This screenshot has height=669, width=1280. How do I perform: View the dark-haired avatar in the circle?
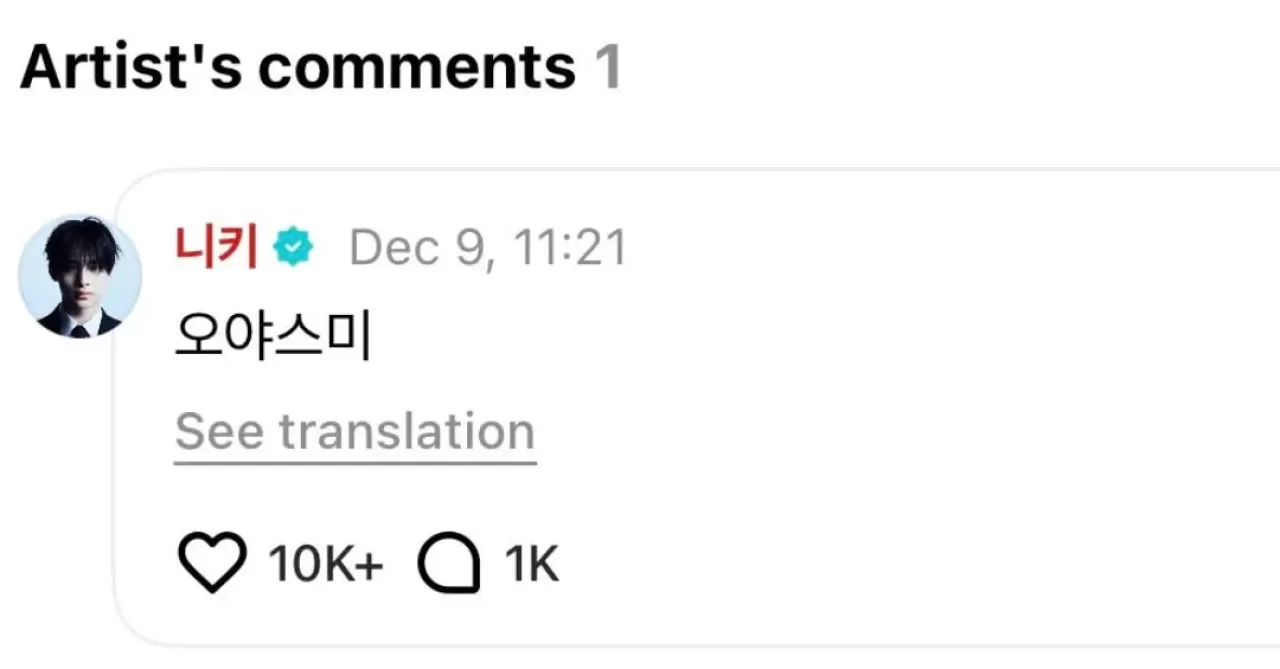point(80,276)
